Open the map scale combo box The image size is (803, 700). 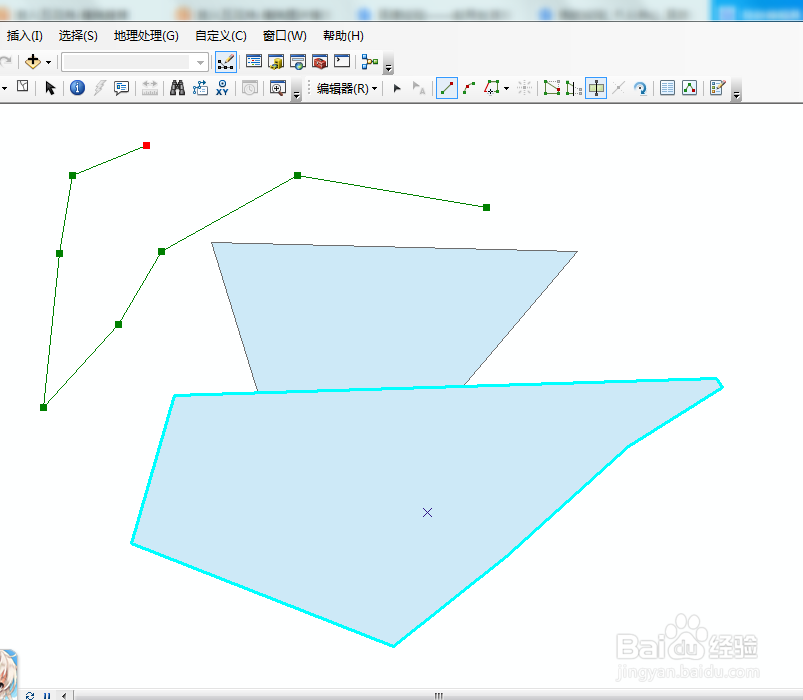click(x=135, y=62)
